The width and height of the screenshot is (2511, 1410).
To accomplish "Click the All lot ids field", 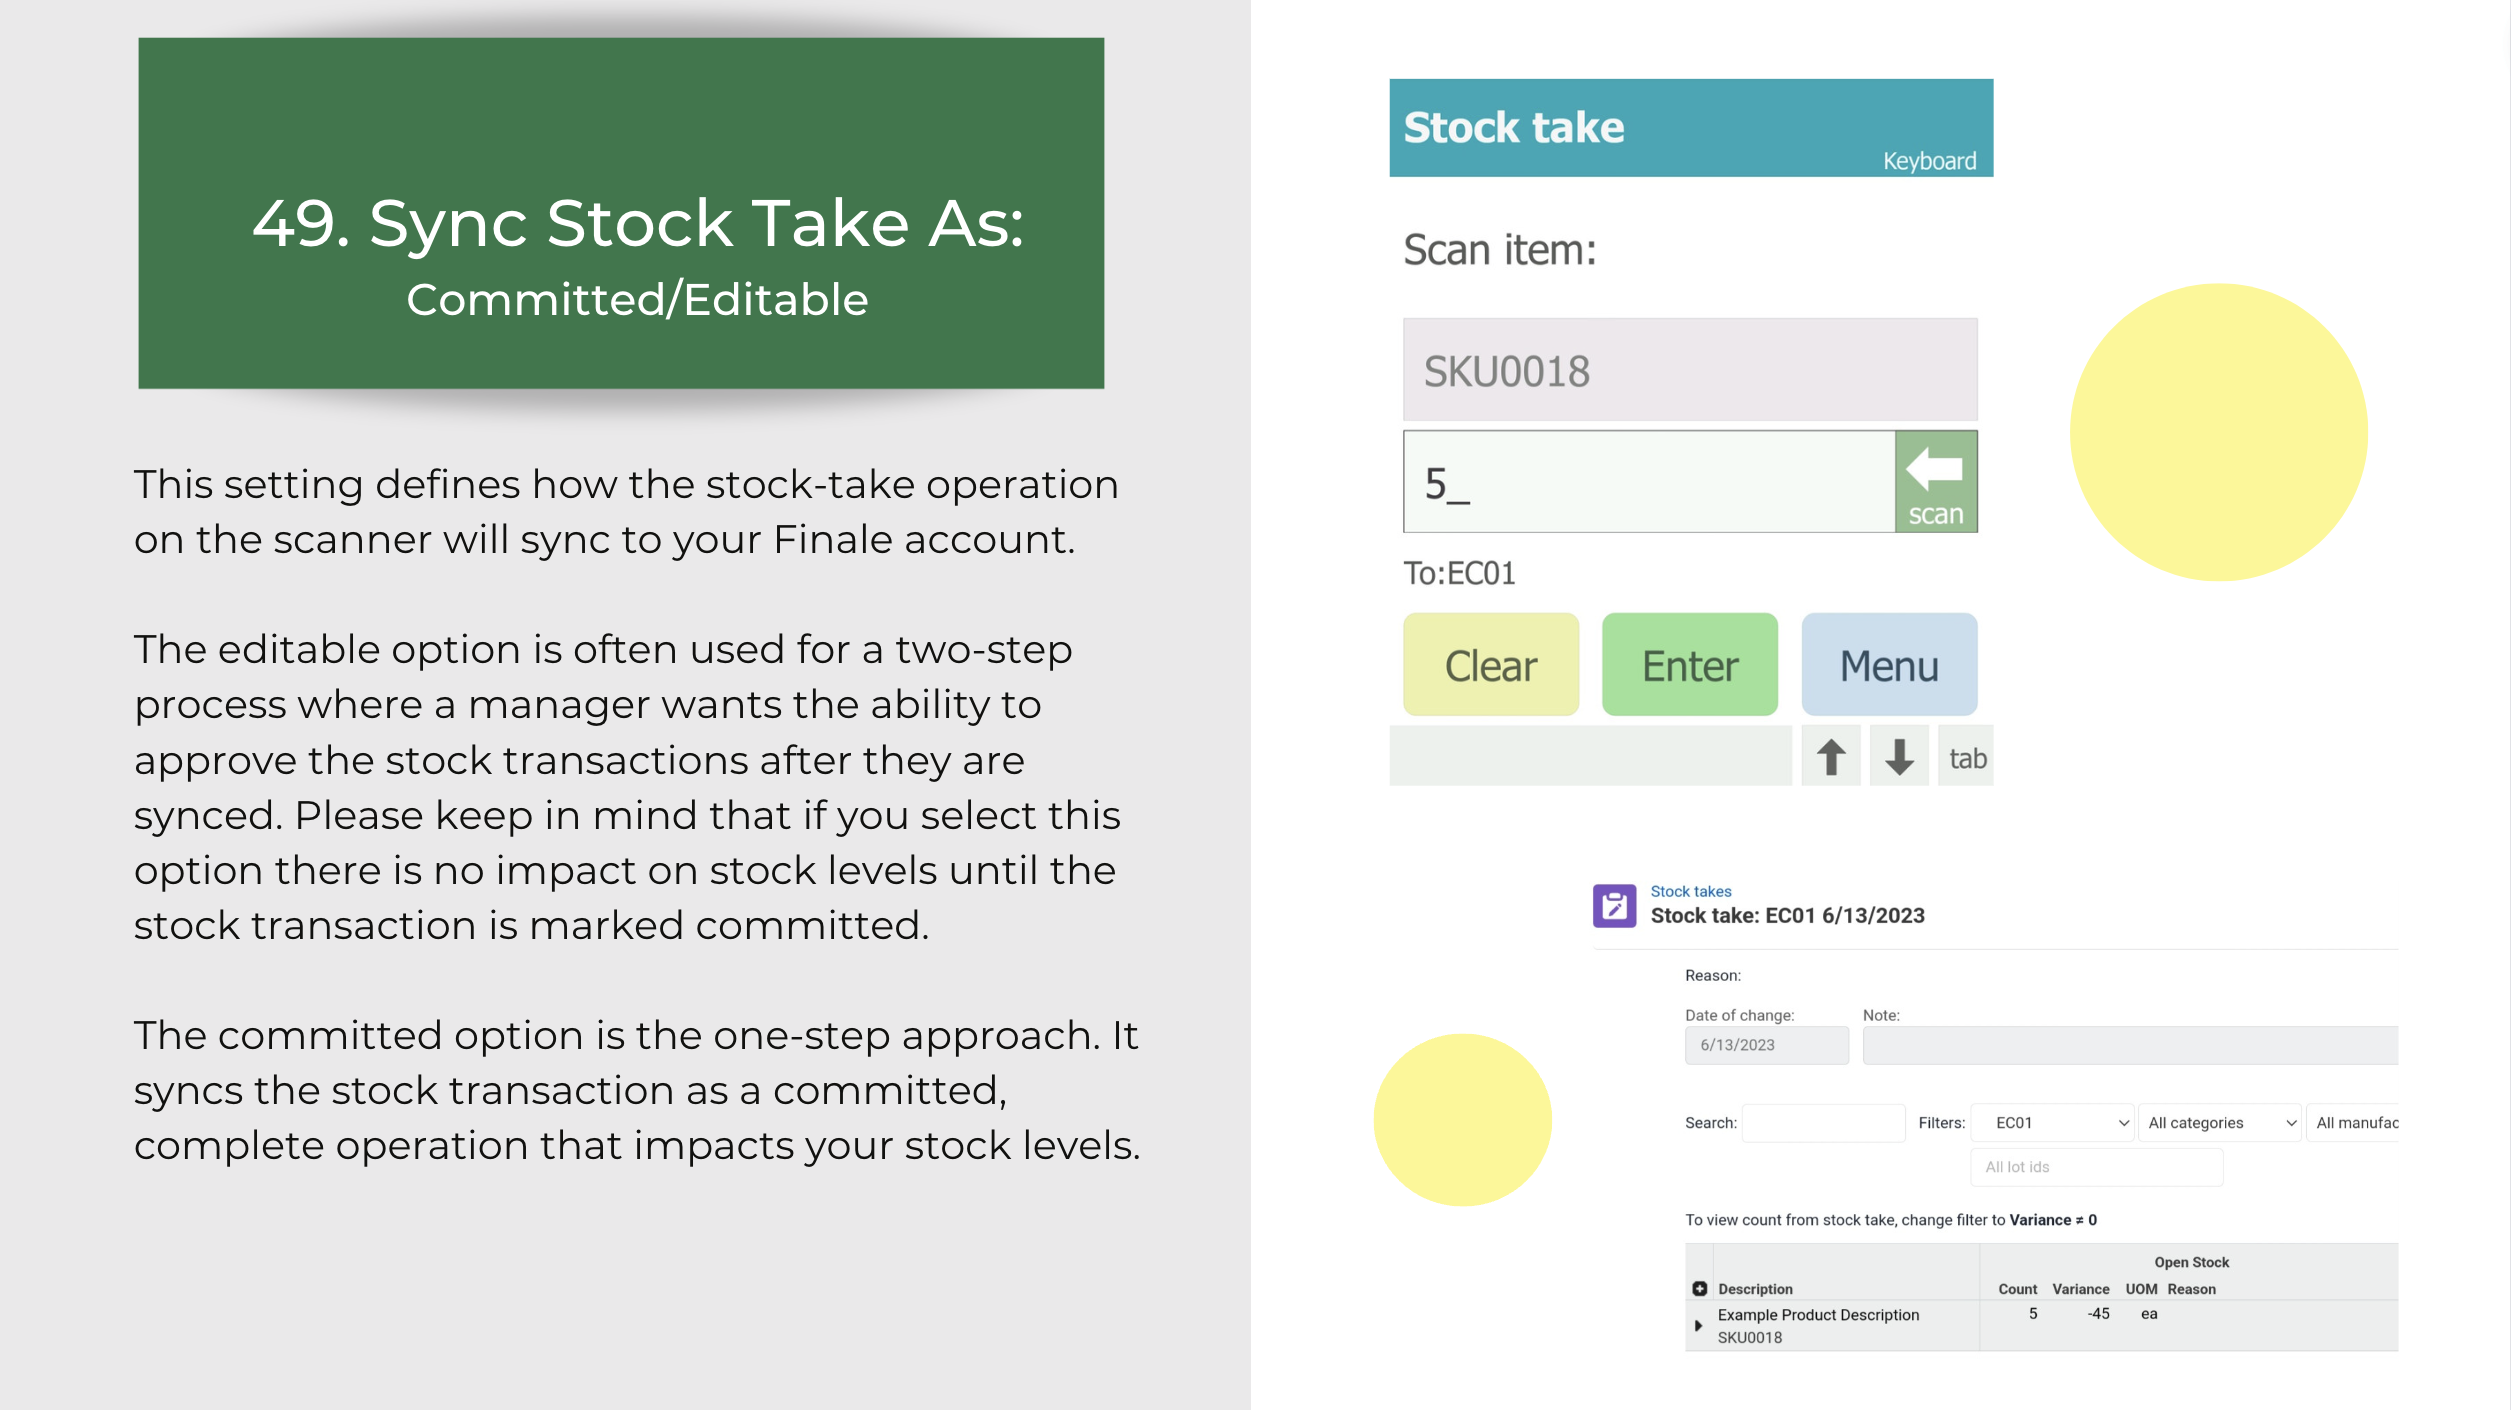I will (x=2096, y=1167).
